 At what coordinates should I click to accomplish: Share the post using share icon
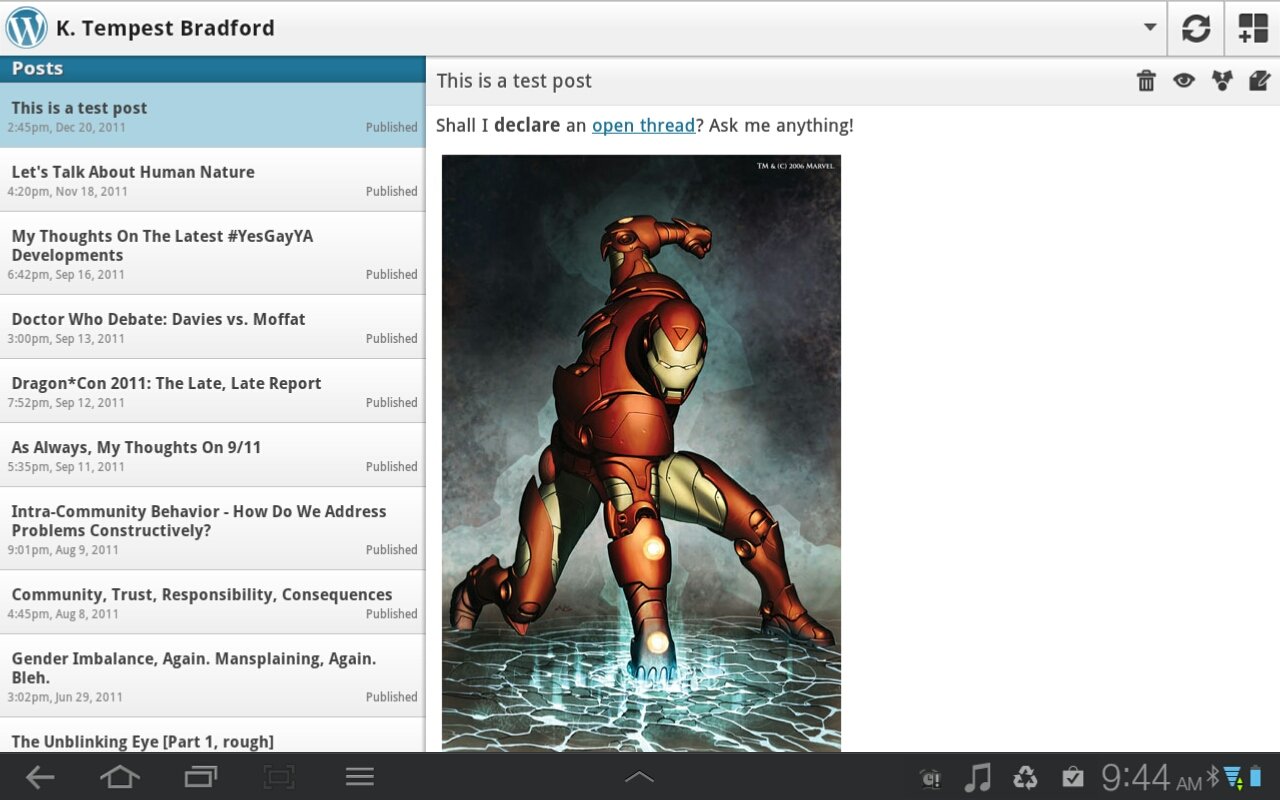(1222, 81)
